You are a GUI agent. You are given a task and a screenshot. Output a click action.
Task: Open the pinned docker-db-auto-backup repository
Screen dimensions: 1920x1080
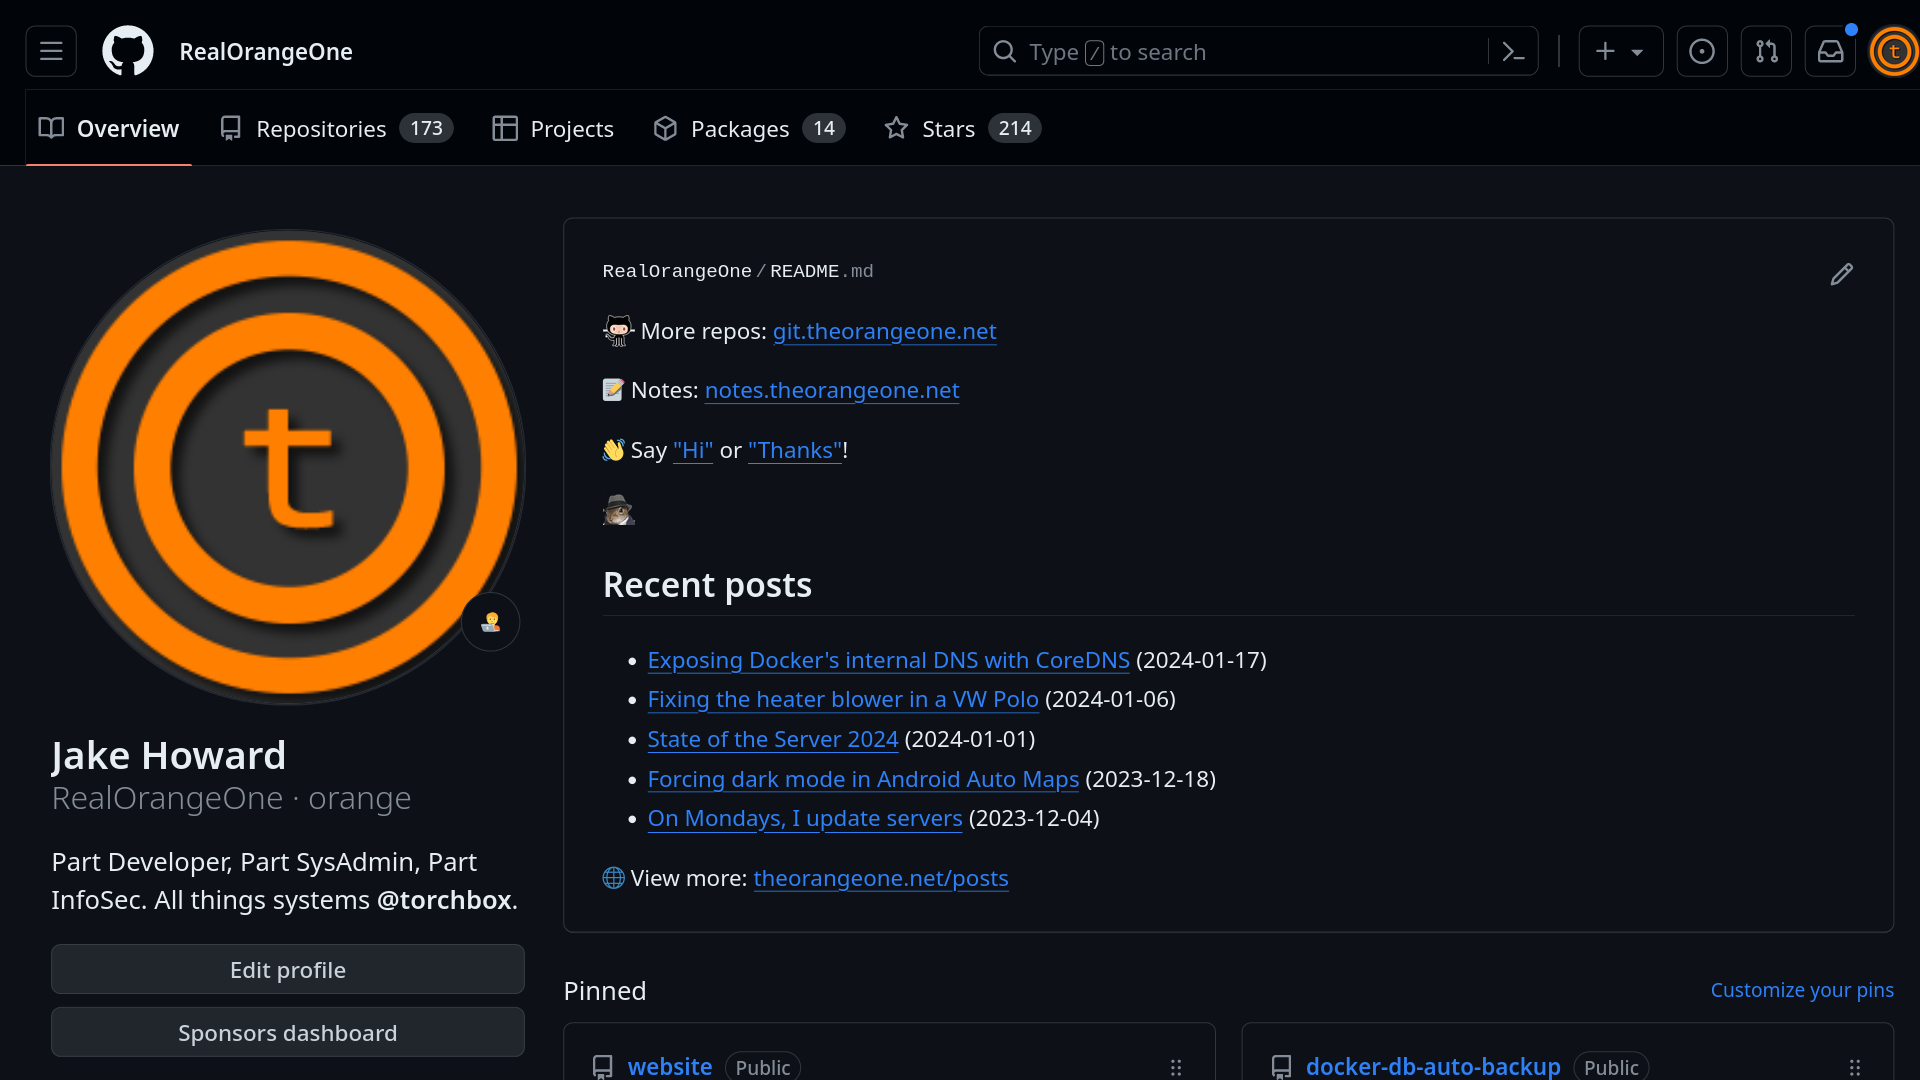click(1433, 1067)
